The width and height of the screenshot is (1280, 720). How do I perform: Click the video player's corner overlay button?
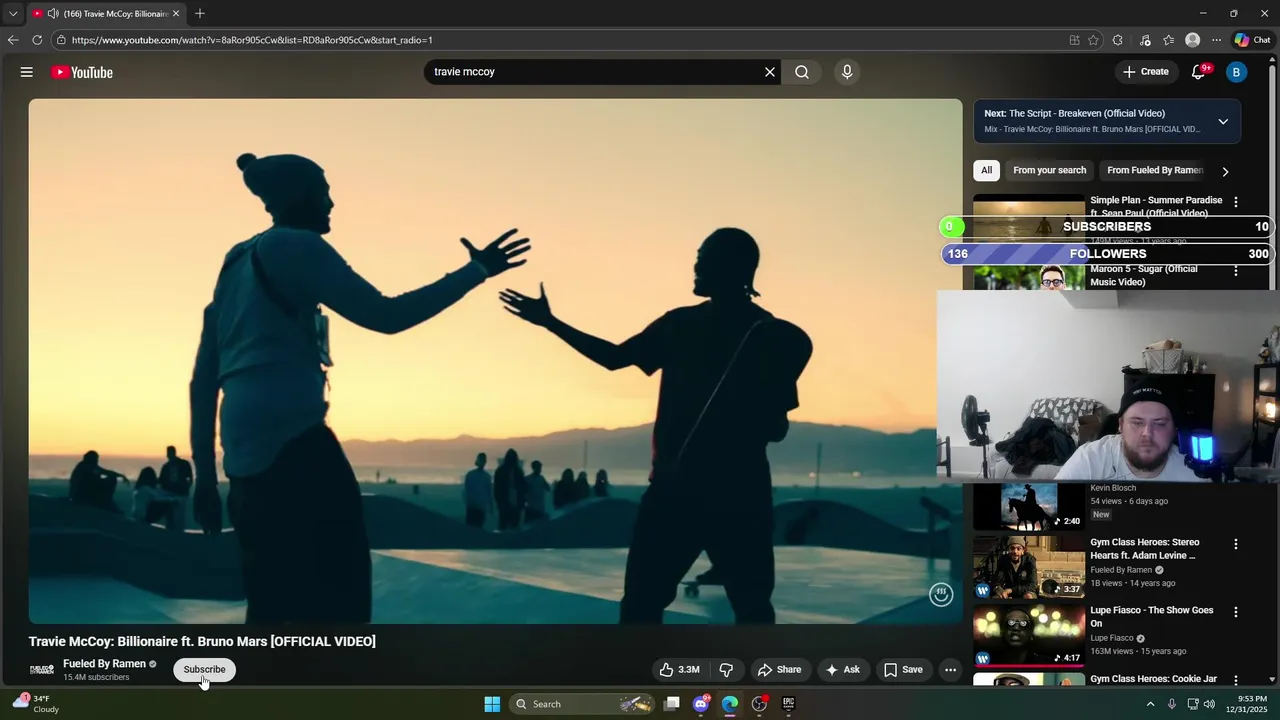[x=941, y=594]
